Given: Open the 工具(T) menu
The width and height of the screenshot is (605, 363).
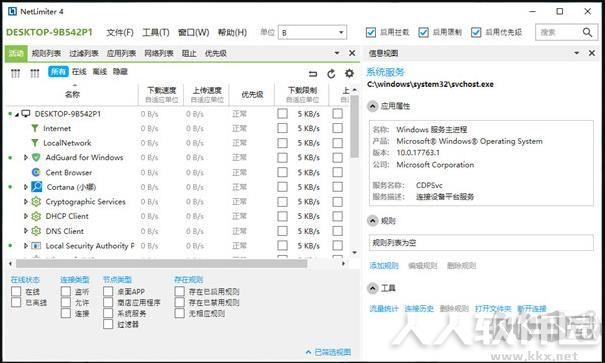Looking at the screenshot, I should click(x=156, y=32).
